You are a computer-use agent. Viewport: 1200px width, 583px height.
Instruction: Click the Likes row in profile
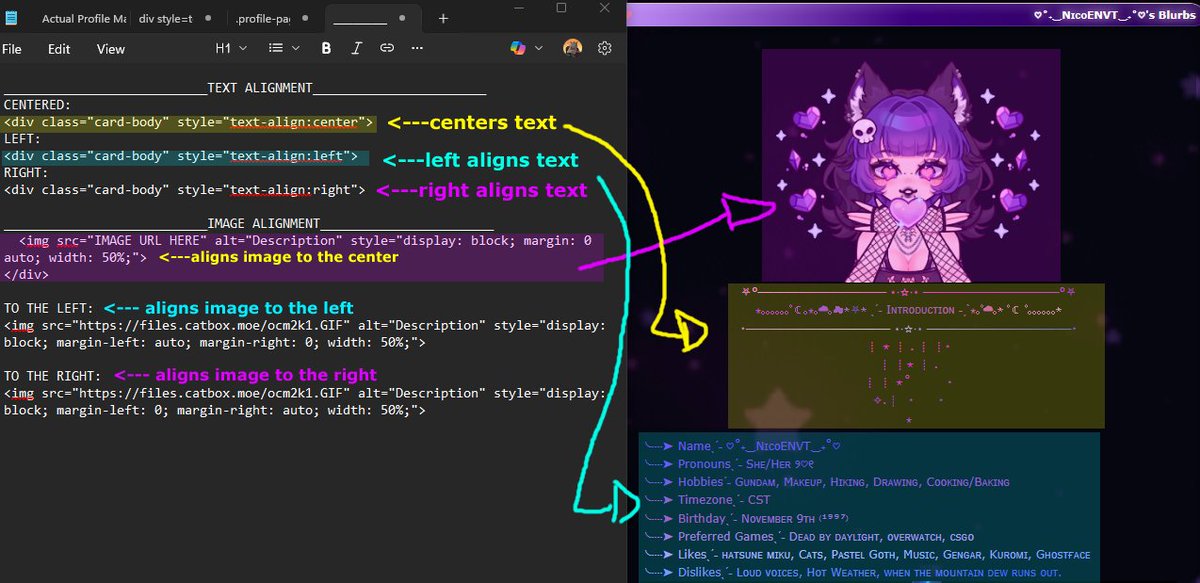click(867, 554)
